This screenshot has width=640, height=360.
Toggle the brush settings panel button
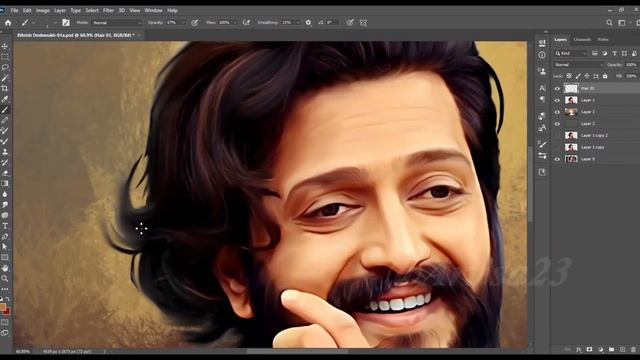tap(66, 23)
